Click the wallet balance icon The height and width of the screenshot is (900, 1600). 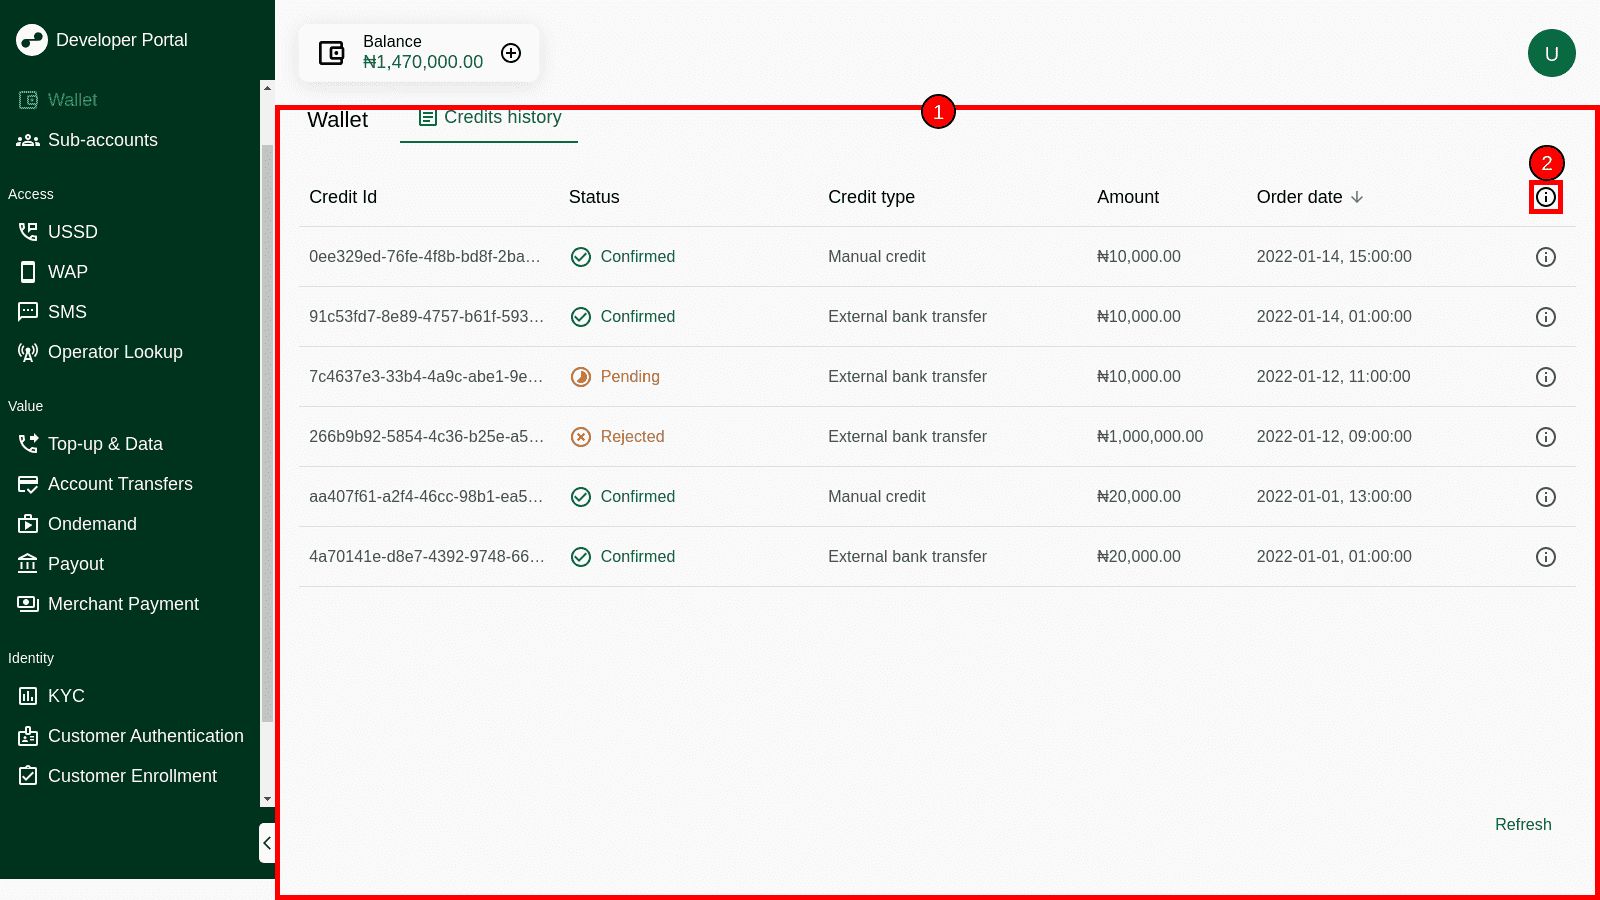pyautogui.click(x=331, y=53)
